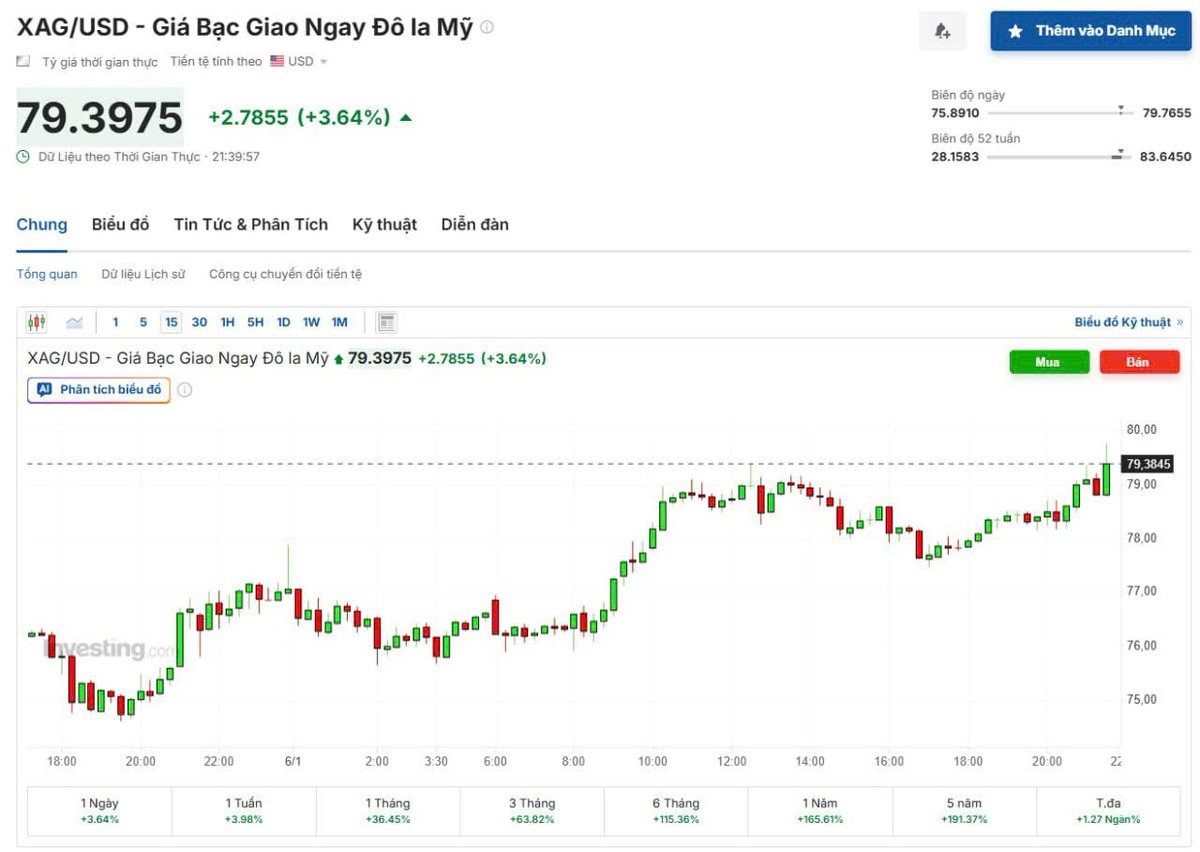
Task: Click the green Mua button
Action: 1049,362
